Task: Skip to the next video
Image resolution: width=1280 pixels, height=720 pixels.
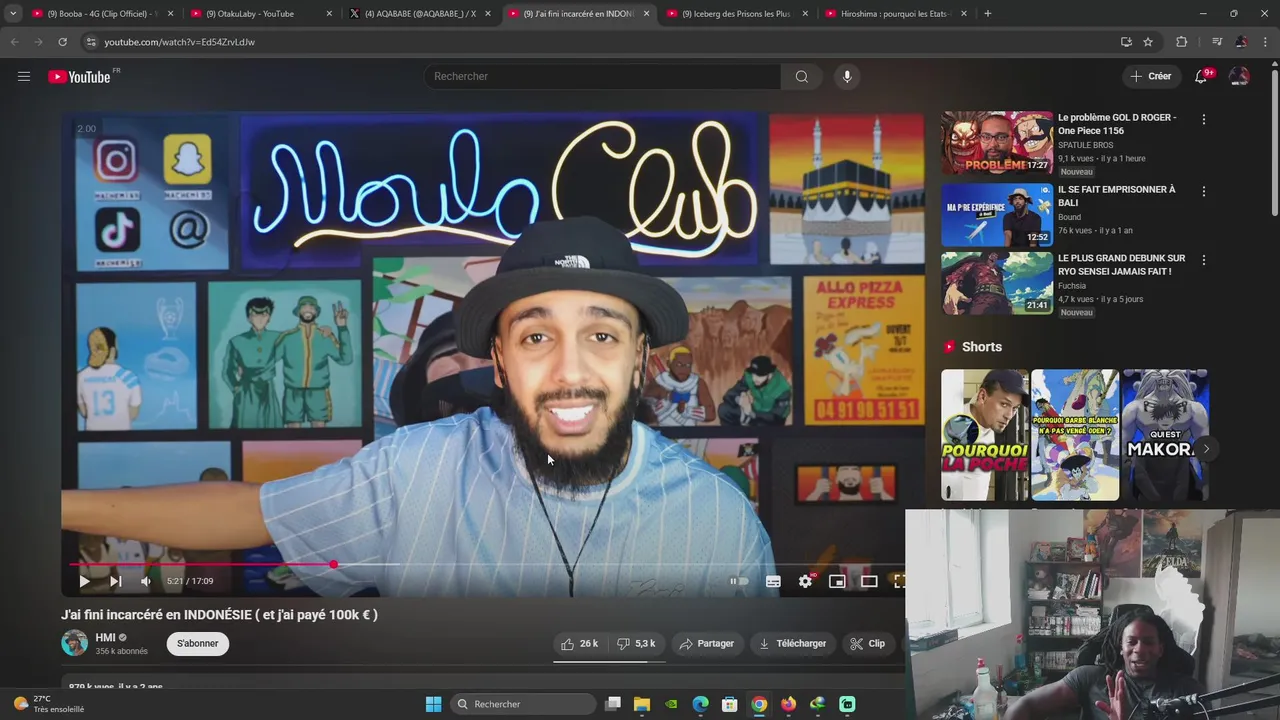Action: point(115,581)
